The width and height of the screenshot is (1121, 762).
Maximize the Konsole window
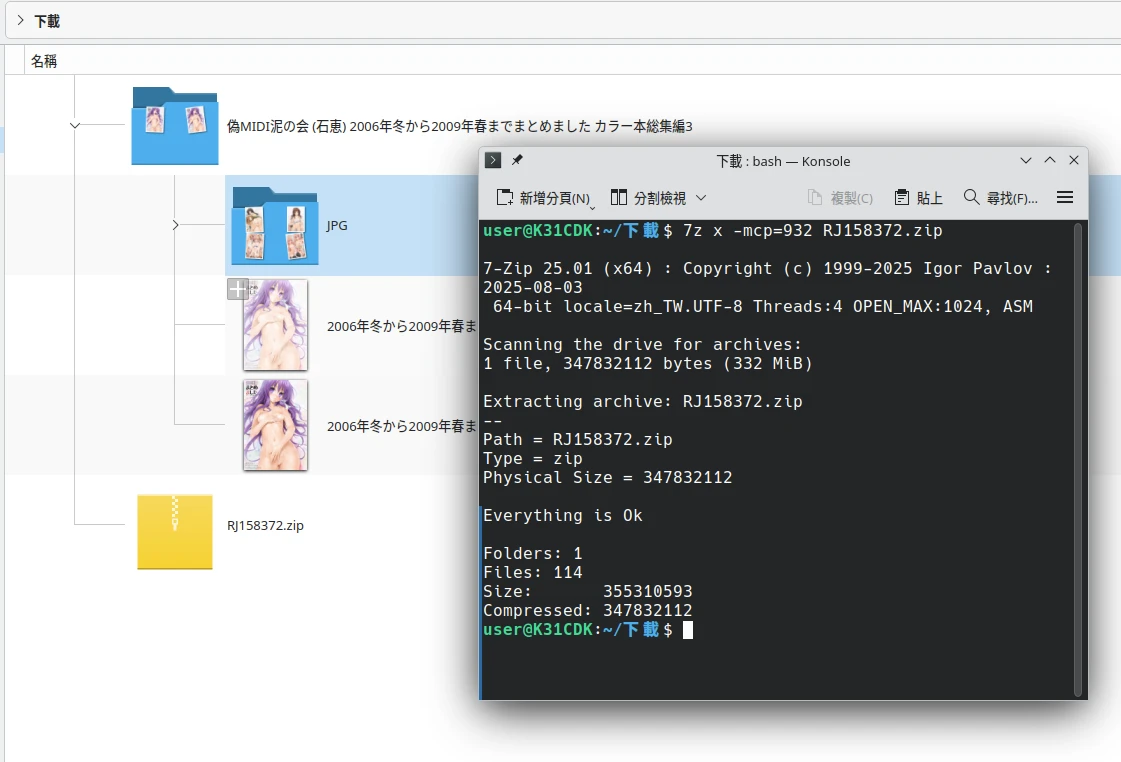1050,161
